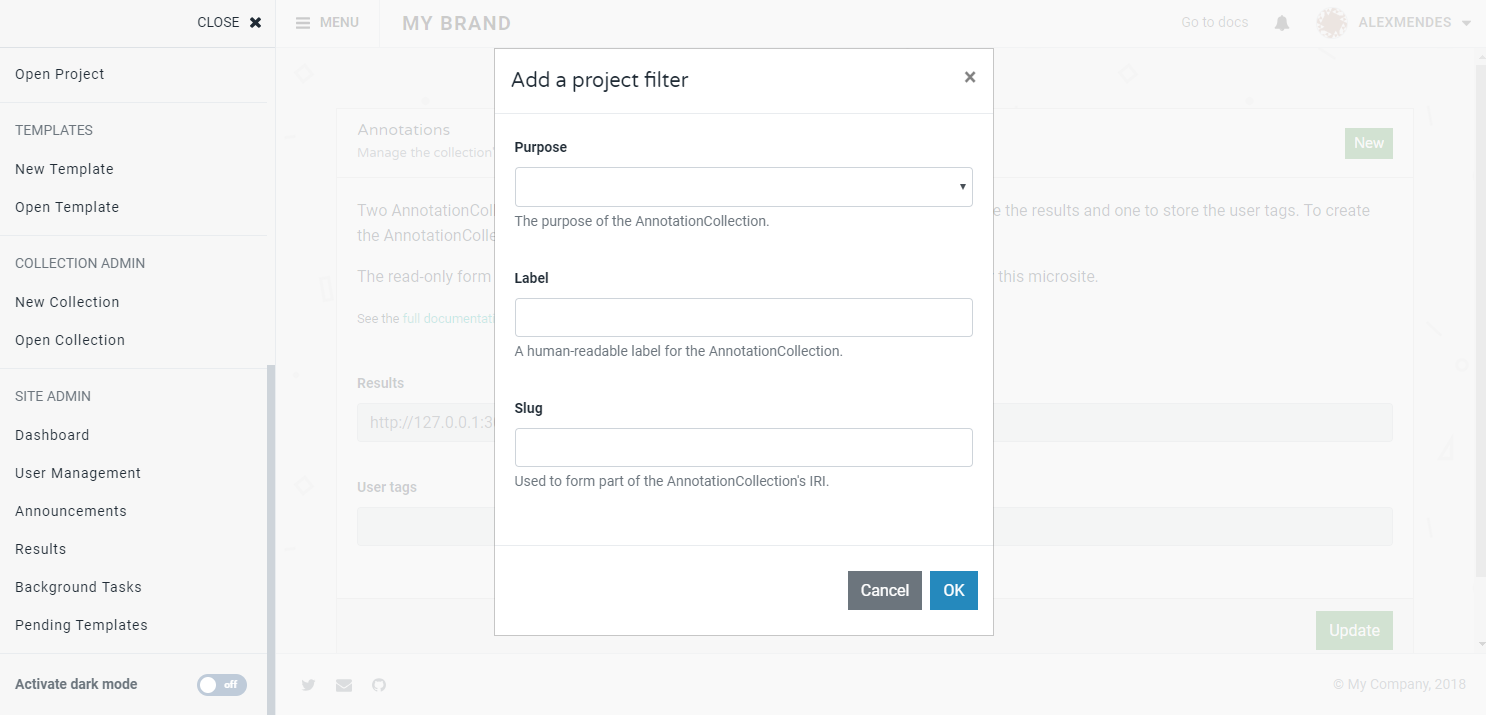Confirm the filter with the OK button
The width and height of the screenshot is (1486, 715).
(x=953, y=590)
